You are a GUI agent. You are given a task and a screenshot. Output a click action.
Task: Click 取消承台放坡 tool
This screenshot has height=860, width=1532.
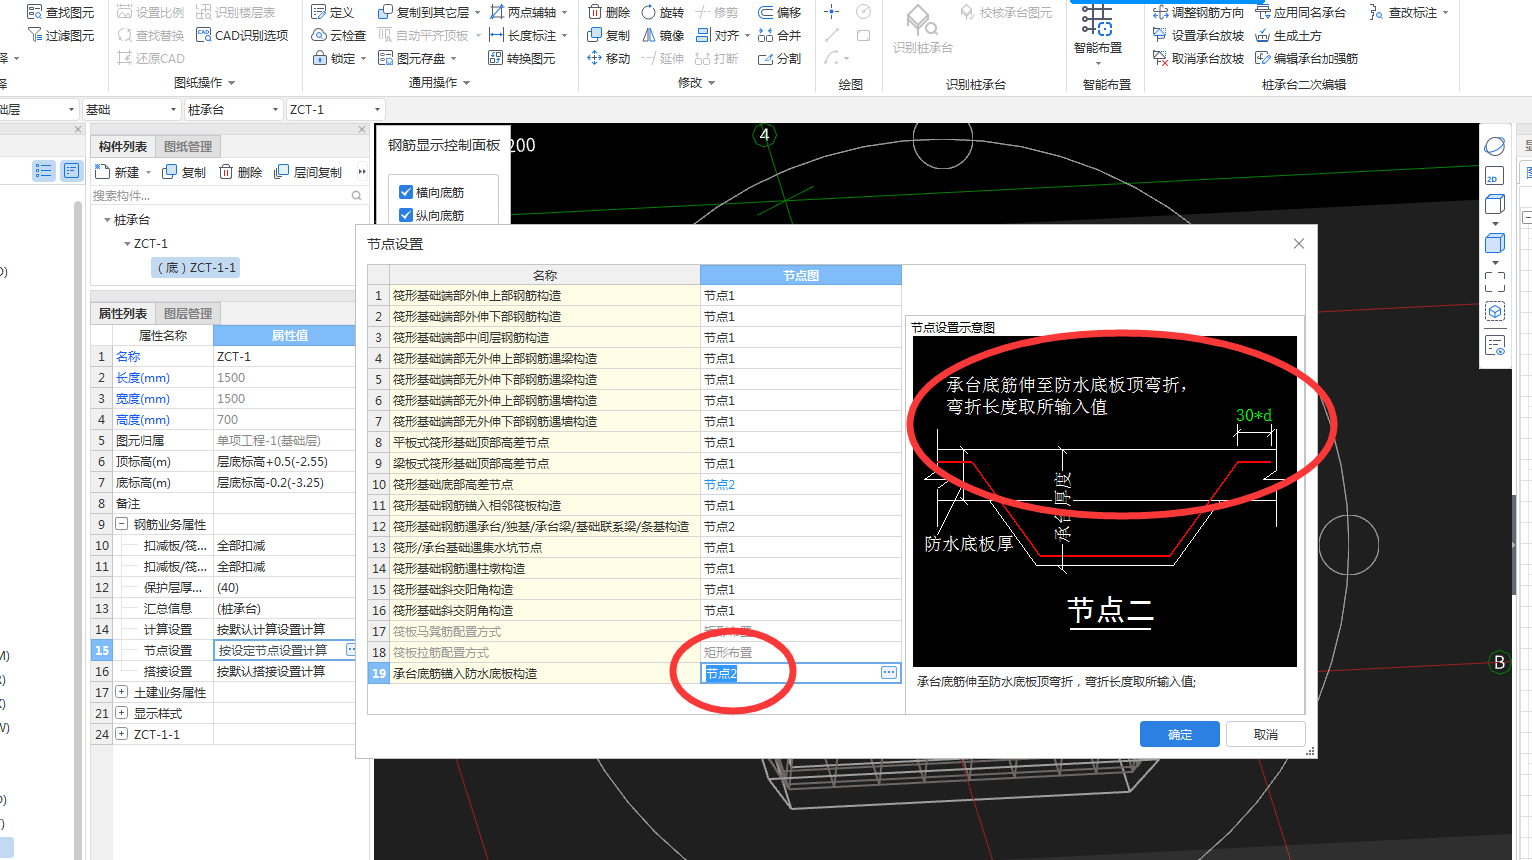tap(1198, 58)
